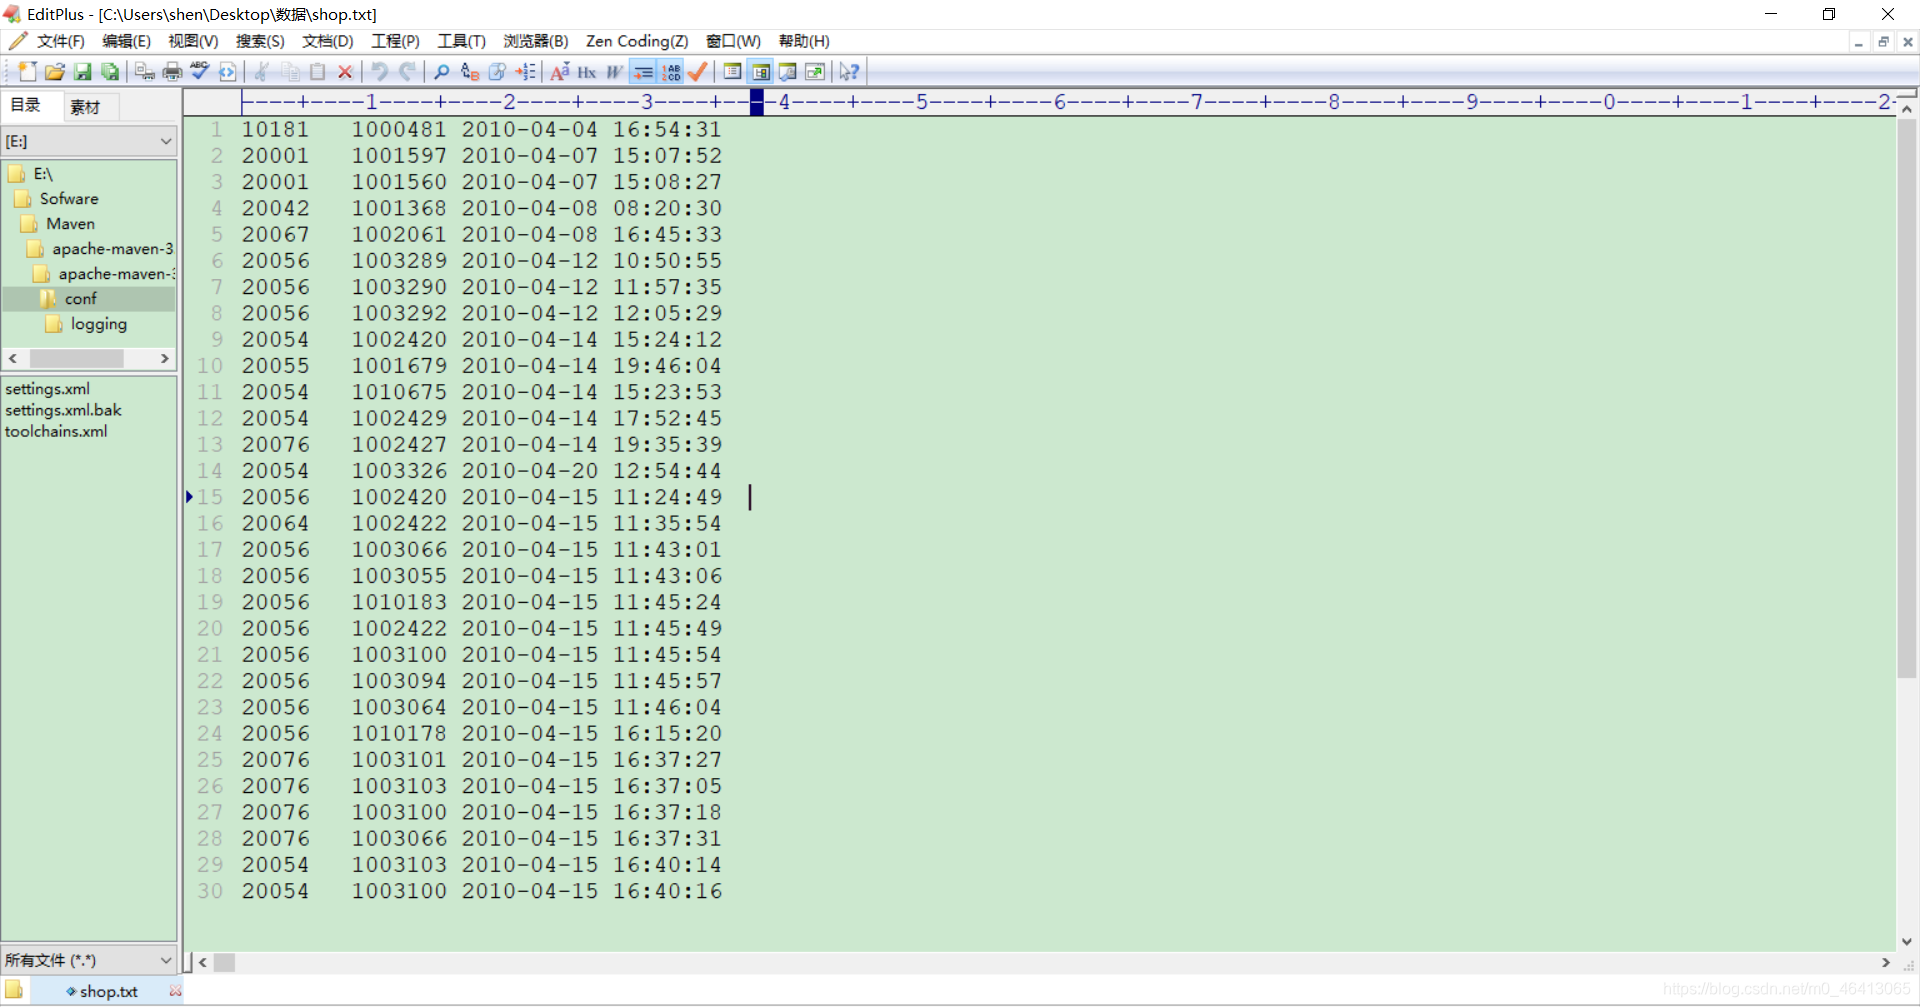1920x1007 pixels.
Task: Click the Go to Line icon
Action: [525, 72]
